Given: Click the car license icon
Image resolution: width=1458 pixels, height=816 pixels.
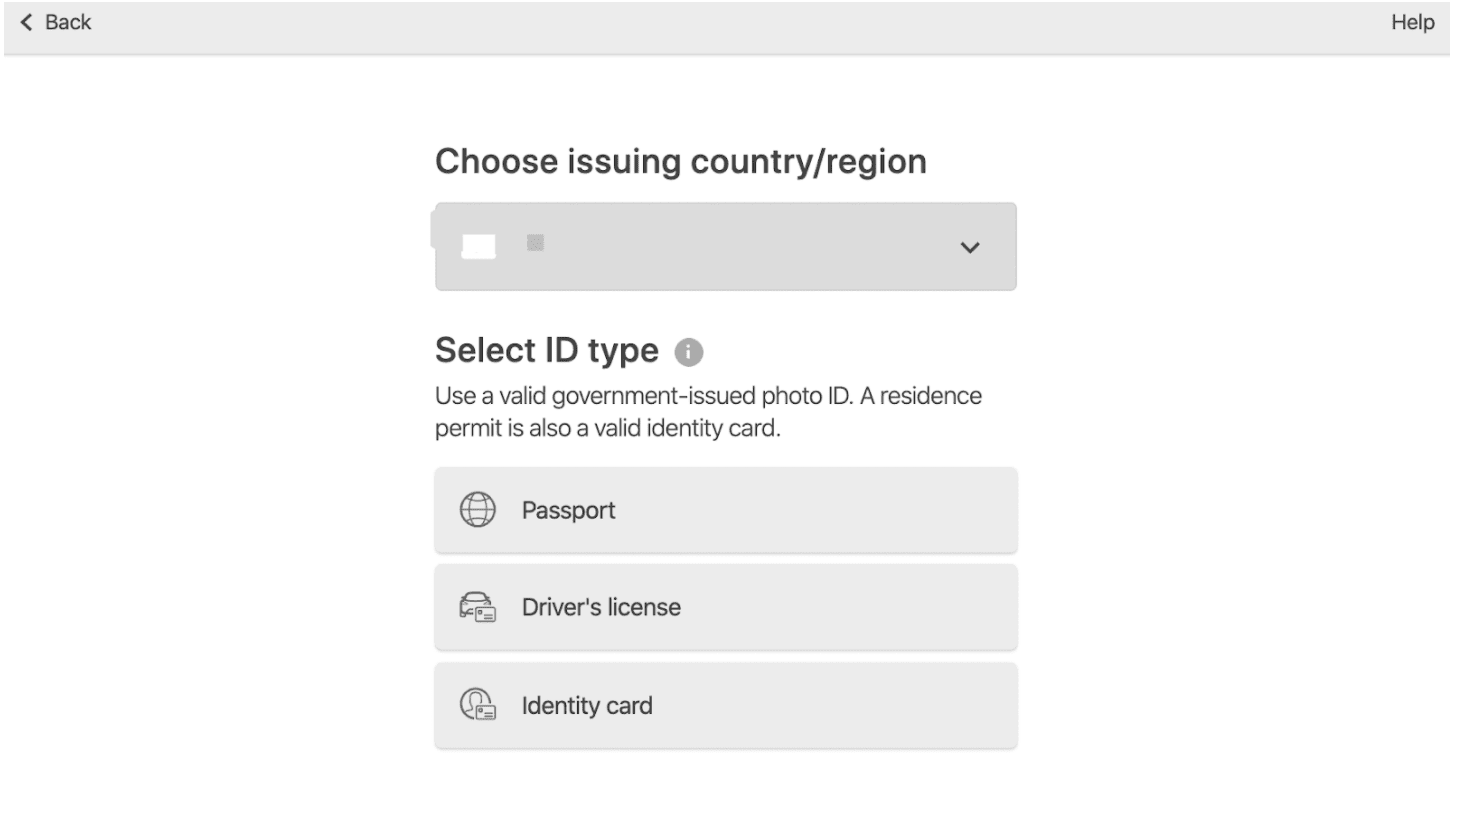Looking at the screenshot, I should point(477,607).
